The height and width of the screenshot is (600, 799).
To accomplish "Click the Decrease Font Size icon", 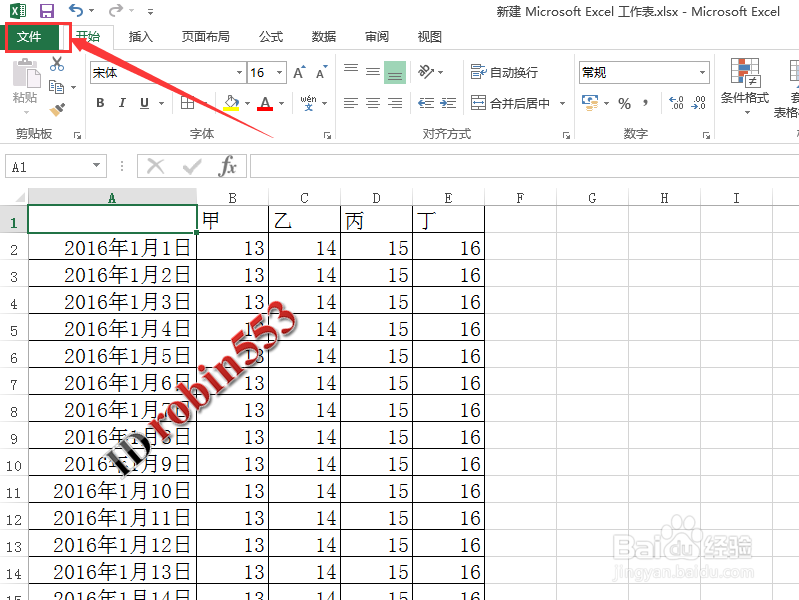I will pyautogui.click(x=322, y=72).
